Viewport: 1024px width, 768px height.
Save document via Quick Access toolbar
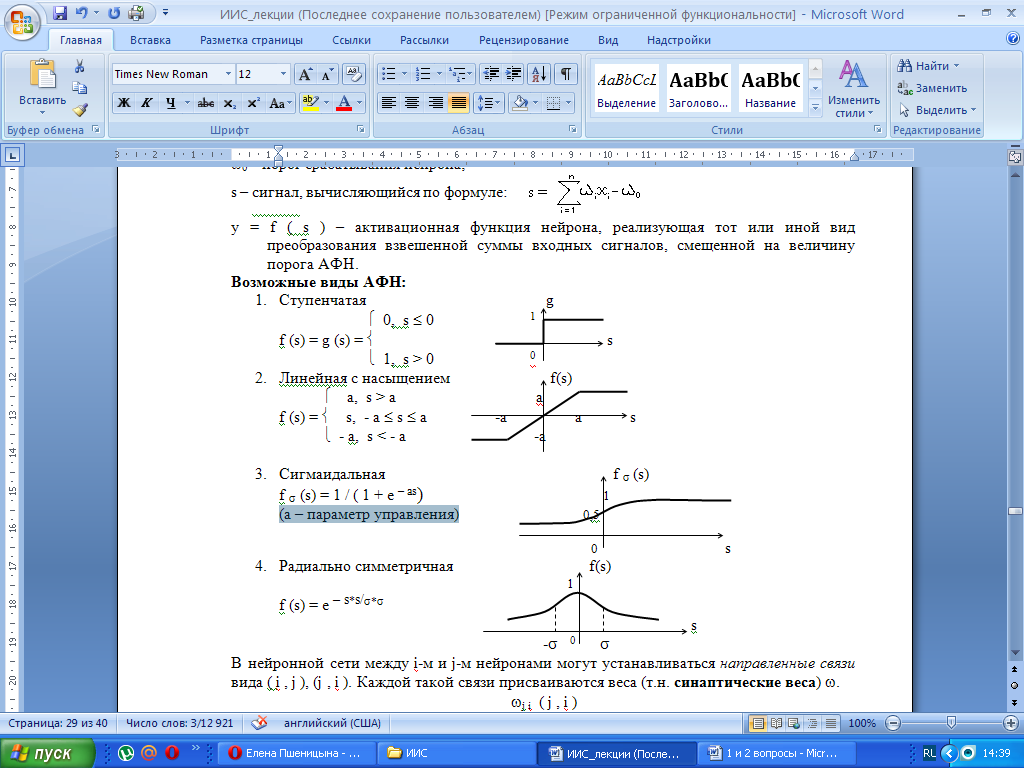tap(59, 13)
